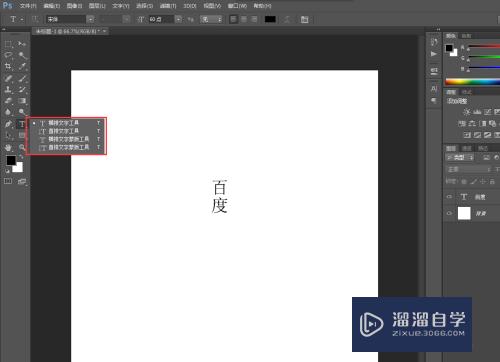Open the History panel icon
This screenshot has height=362, width=500.
tap(434, 42)
